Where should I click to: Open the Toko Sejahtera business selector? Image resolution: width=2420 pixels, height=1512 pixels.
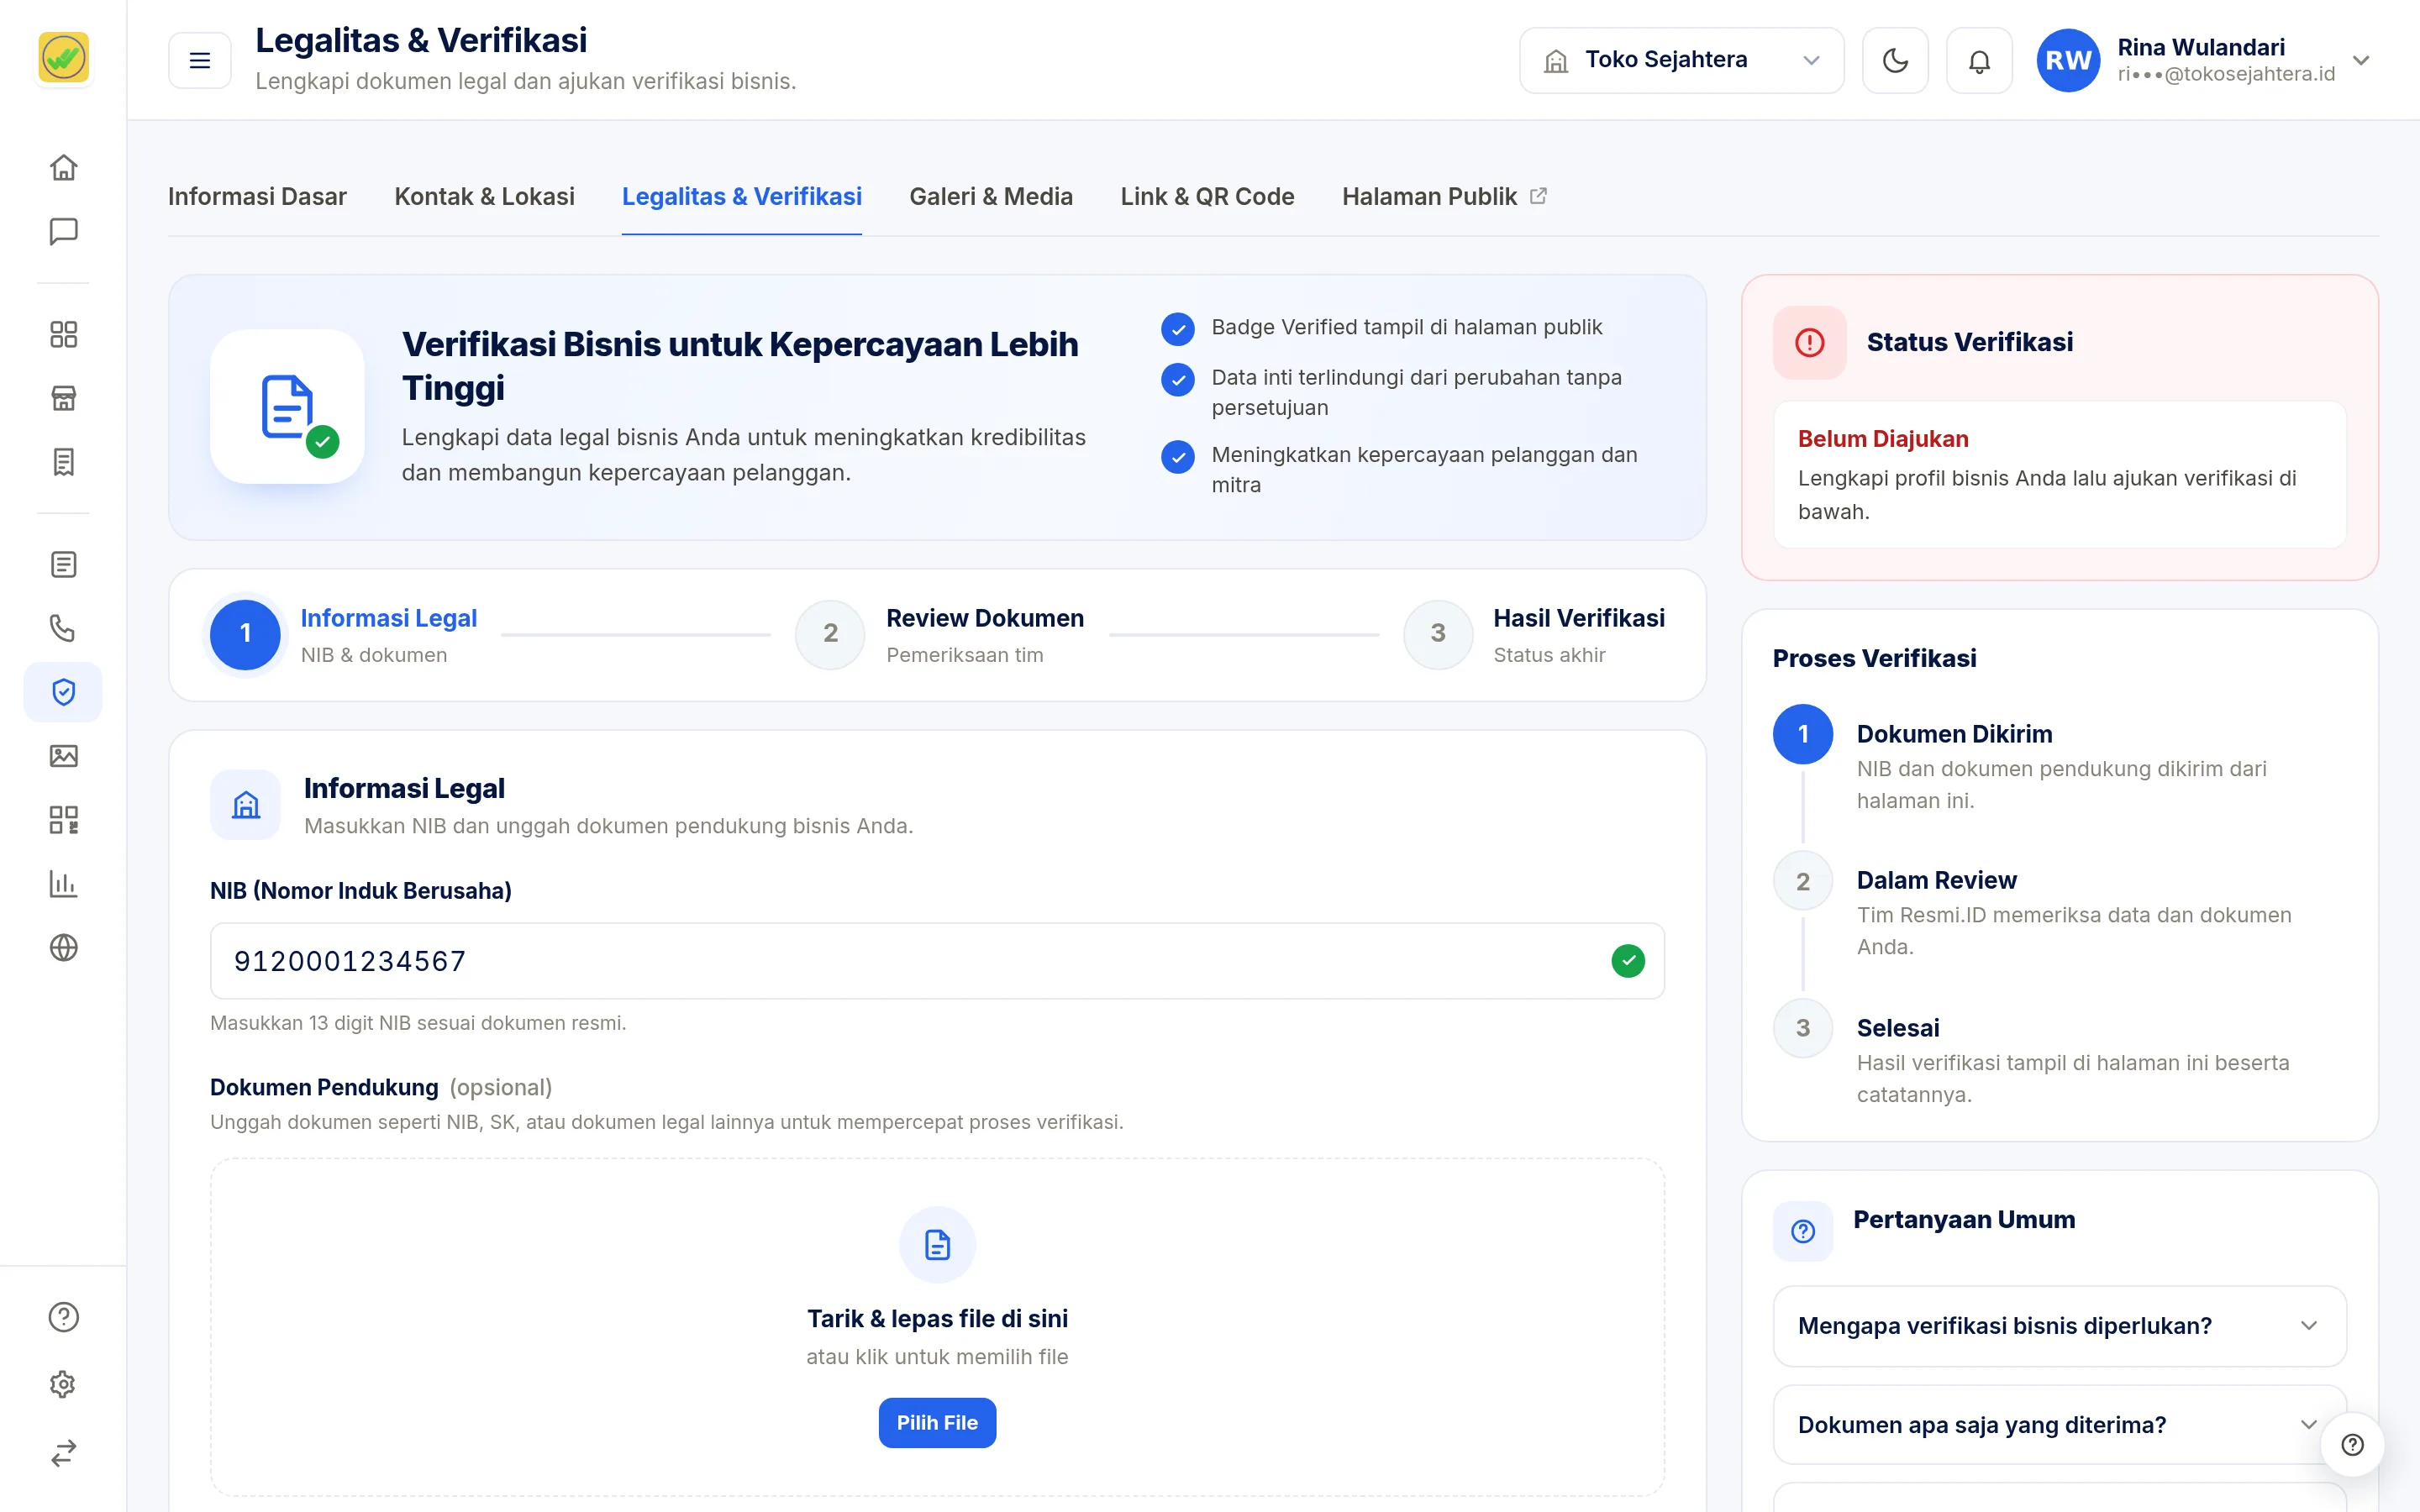pos(1681,61)
